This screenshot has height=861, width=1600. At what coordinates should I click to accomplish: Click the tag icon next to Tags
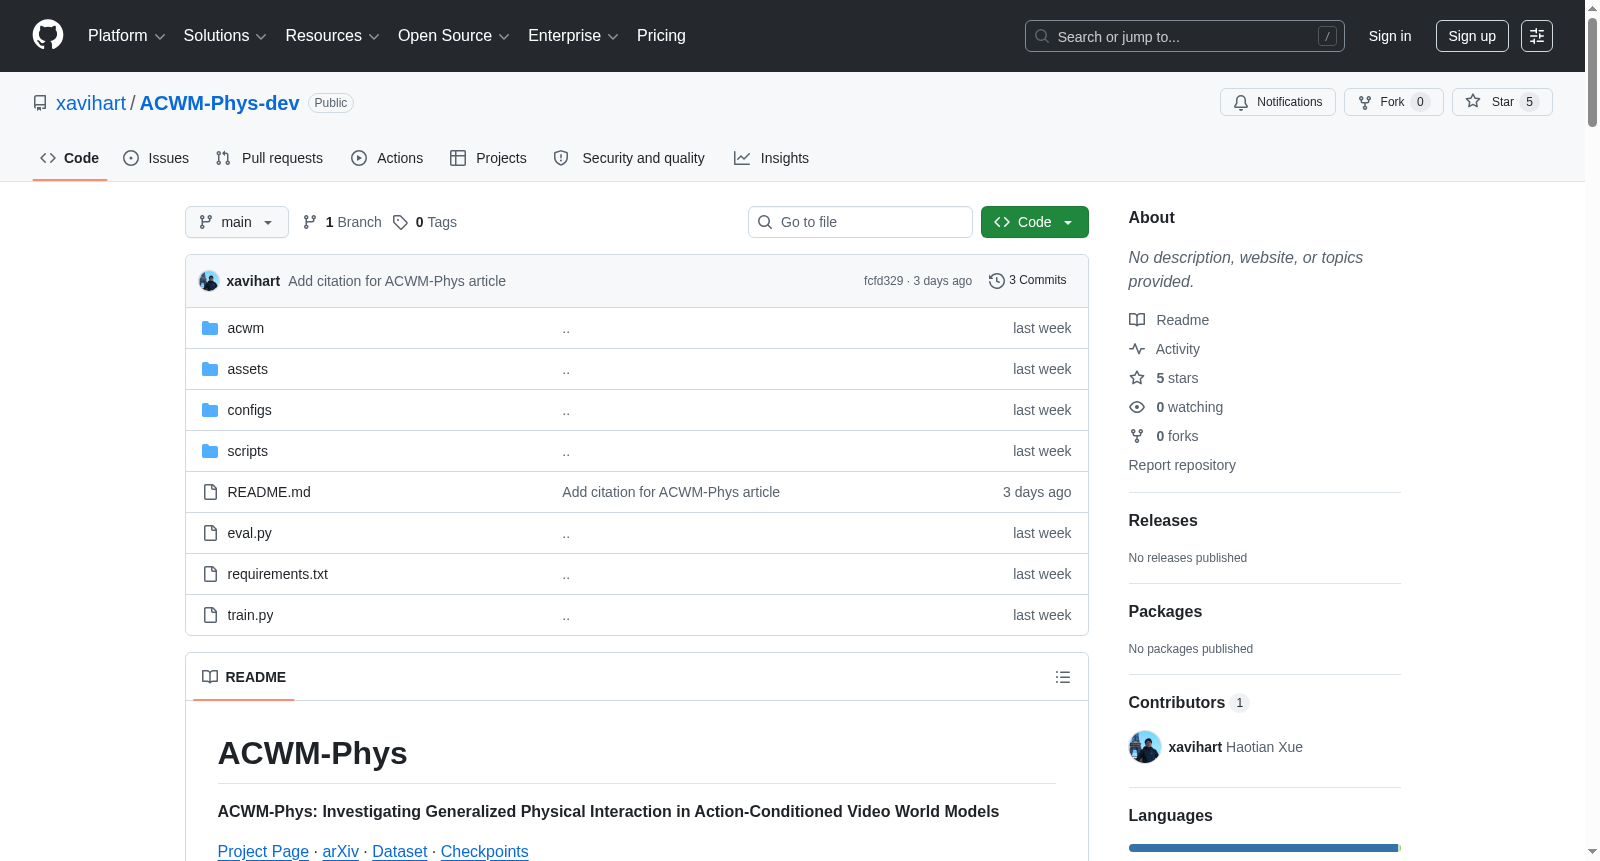[400, 222]
